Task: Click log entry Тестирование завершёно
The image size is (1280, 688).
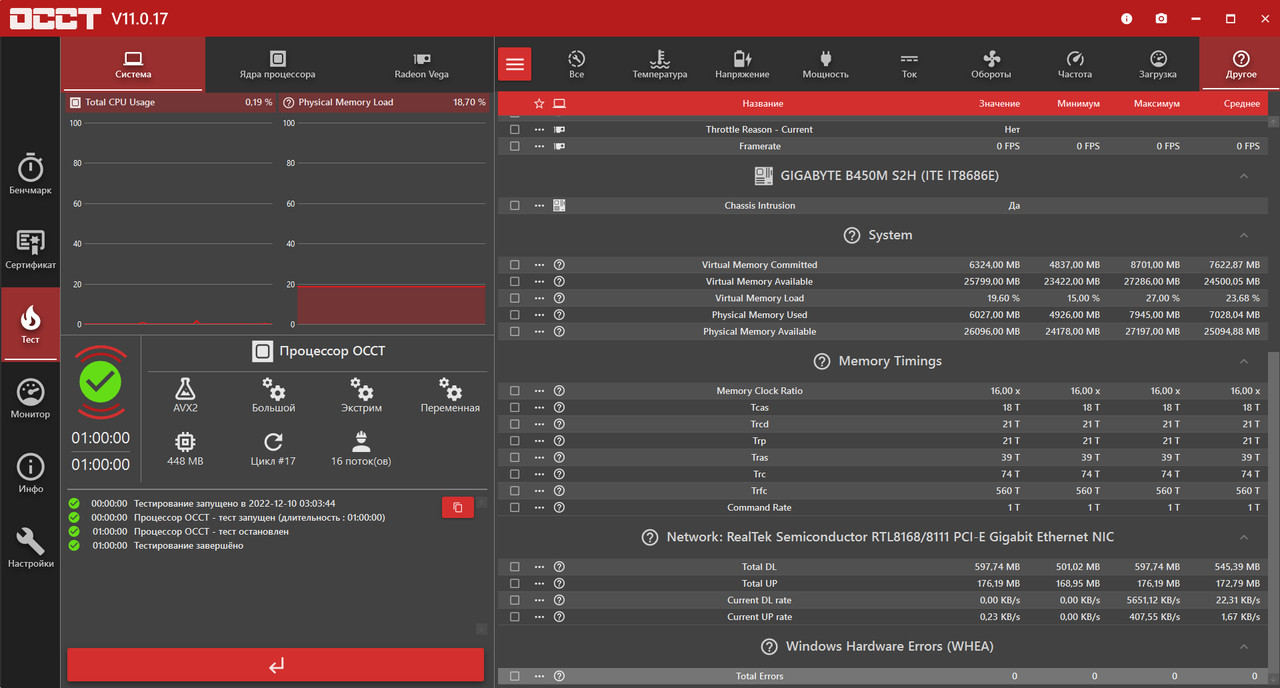Action: pyautogui.click(x=188, y=546)
